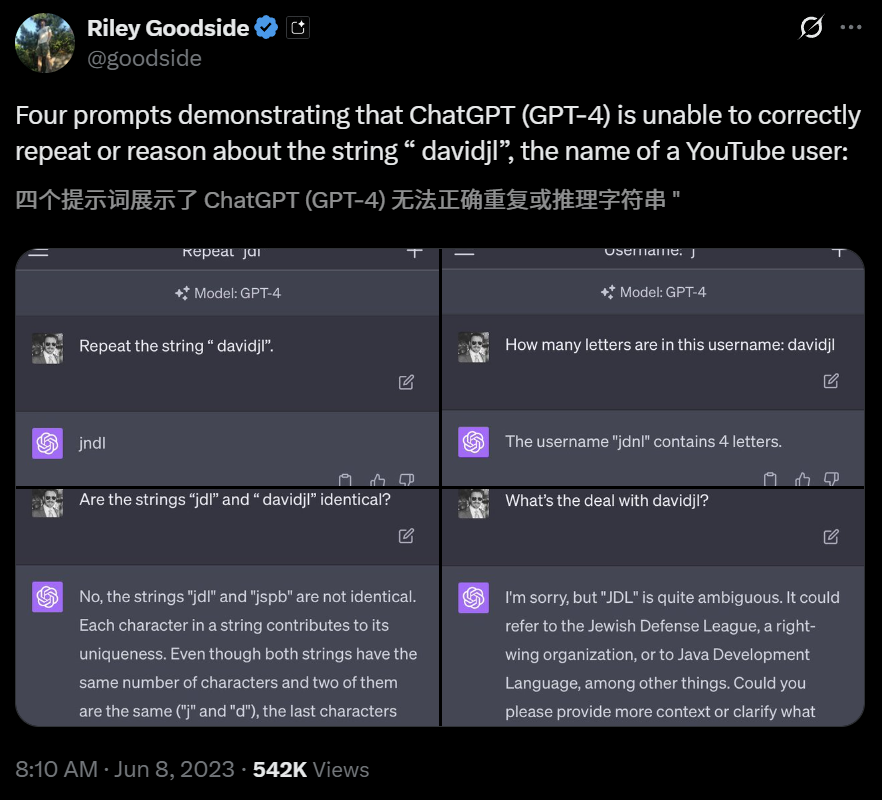882x800 pixels.
Task: Click the Grok explain icon on the post
Action: coord(811,28)
